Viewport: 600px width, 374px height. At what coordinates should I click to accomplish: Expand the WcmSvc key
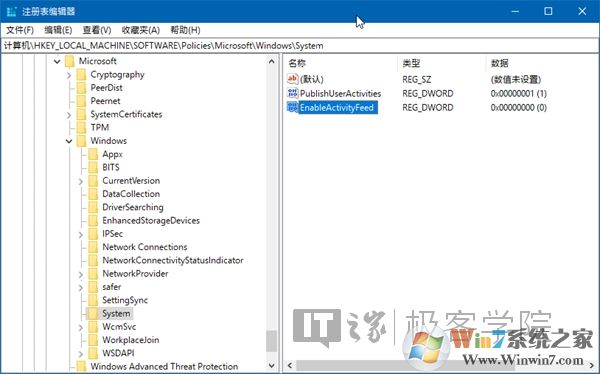point(81,327)
